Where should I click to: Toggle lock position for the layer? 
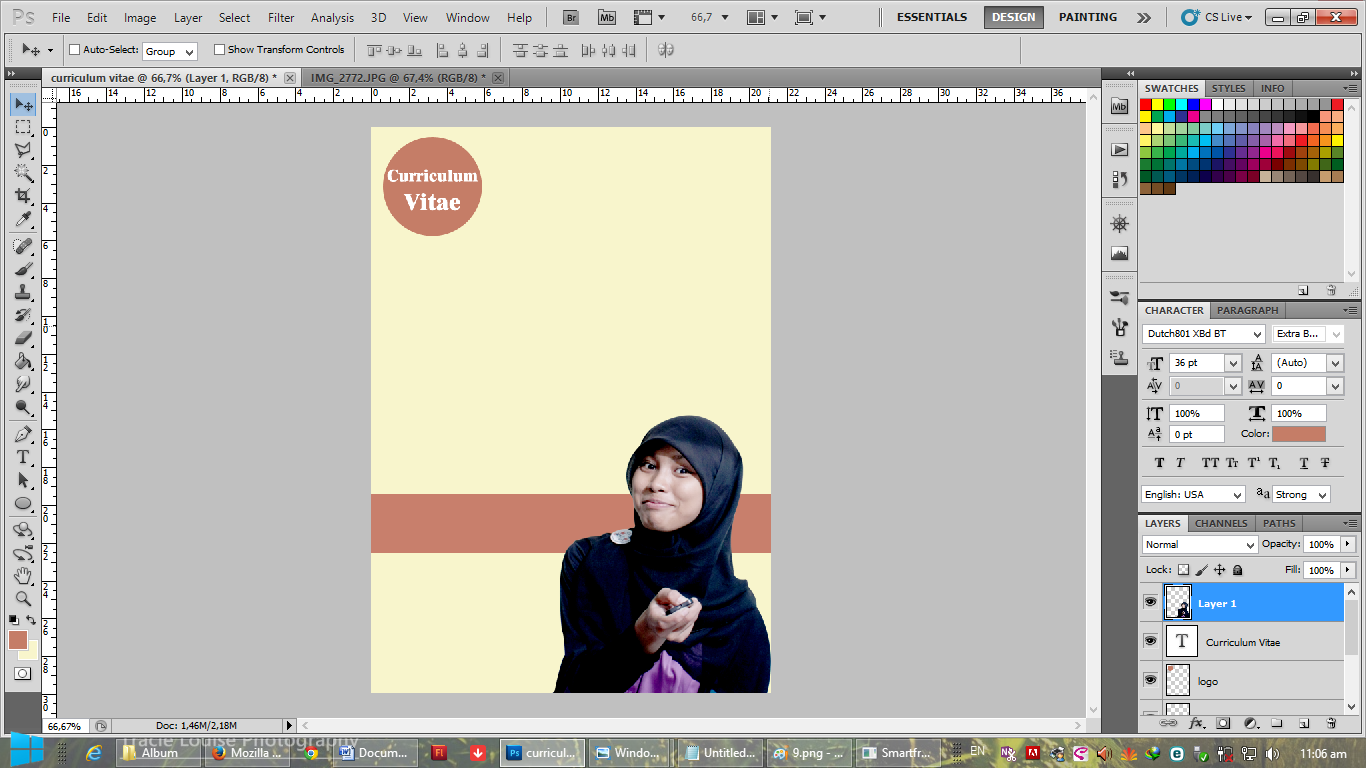(1219, 570)
